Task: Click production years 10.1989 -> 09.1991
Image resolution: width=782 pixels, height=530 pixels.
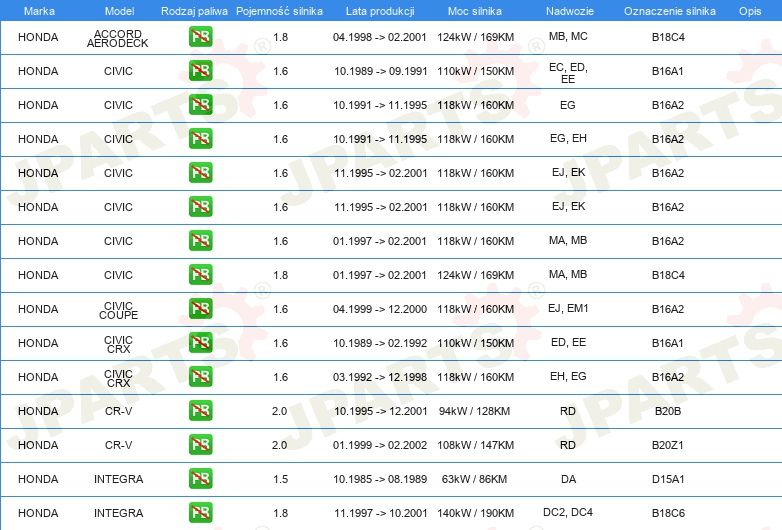Action: point(381,71)
